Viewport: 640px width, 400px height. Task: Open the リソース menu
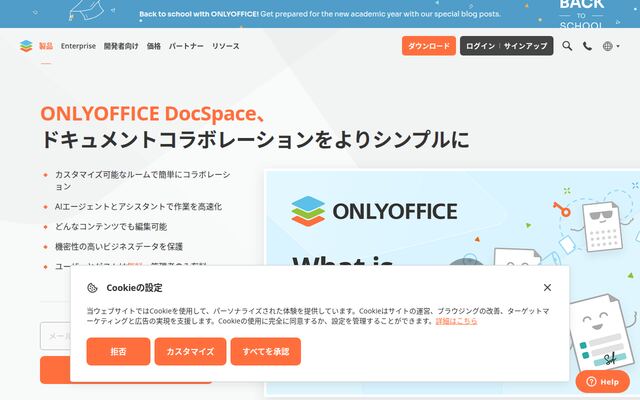coord(226,46)
